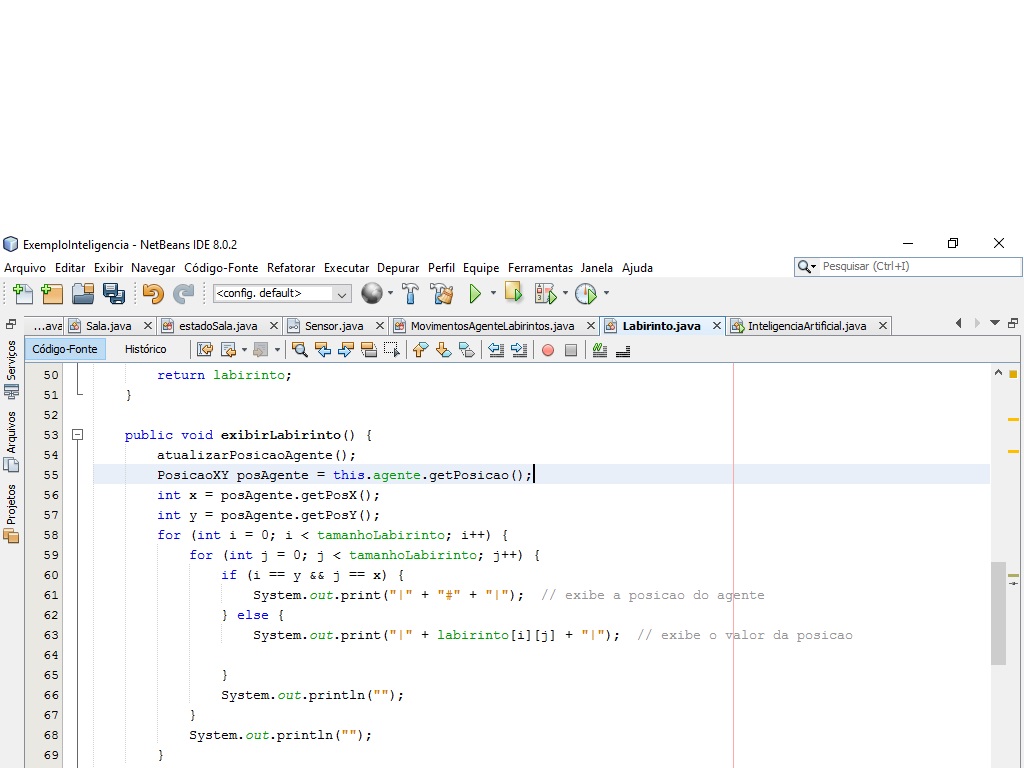Viewport: 1024px width, 768px height.
Task: Open the Run Project dropdown arrow
Action: (493, 293)
